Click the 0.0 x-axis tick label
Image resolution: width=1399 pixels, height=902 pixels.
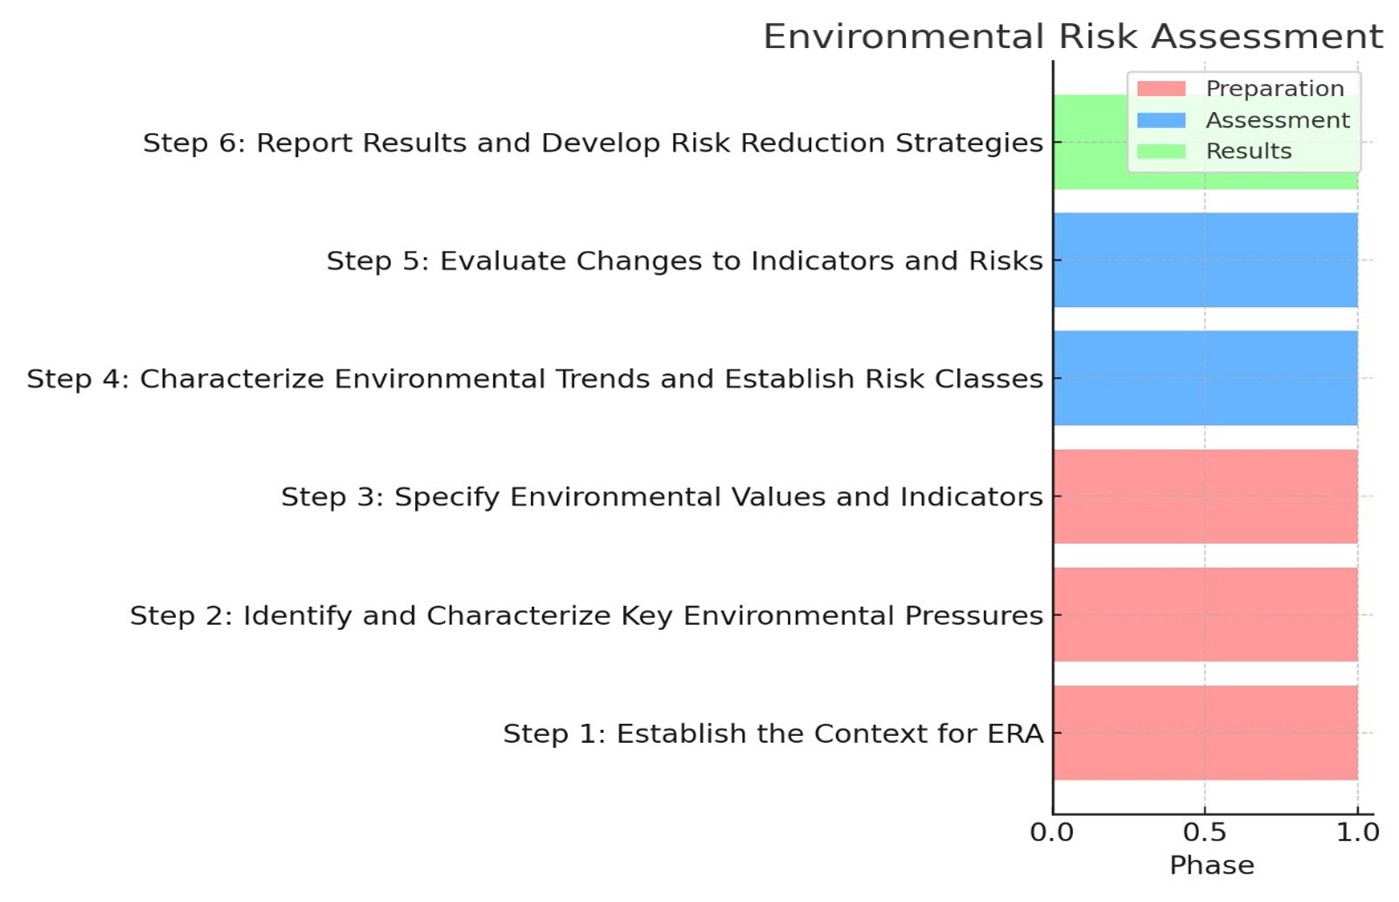pyautogui.click(x=1052, y=832)
